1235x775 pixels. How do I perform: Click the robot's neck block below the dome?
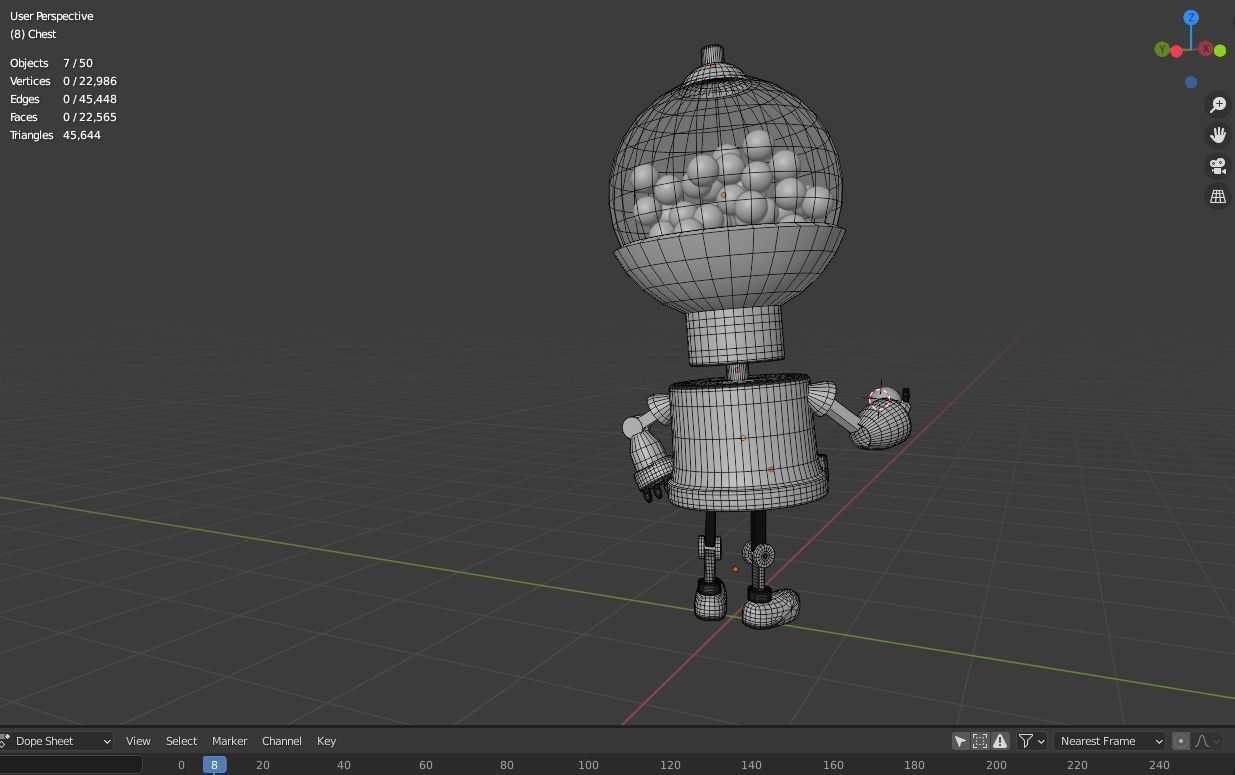point(735,335)
